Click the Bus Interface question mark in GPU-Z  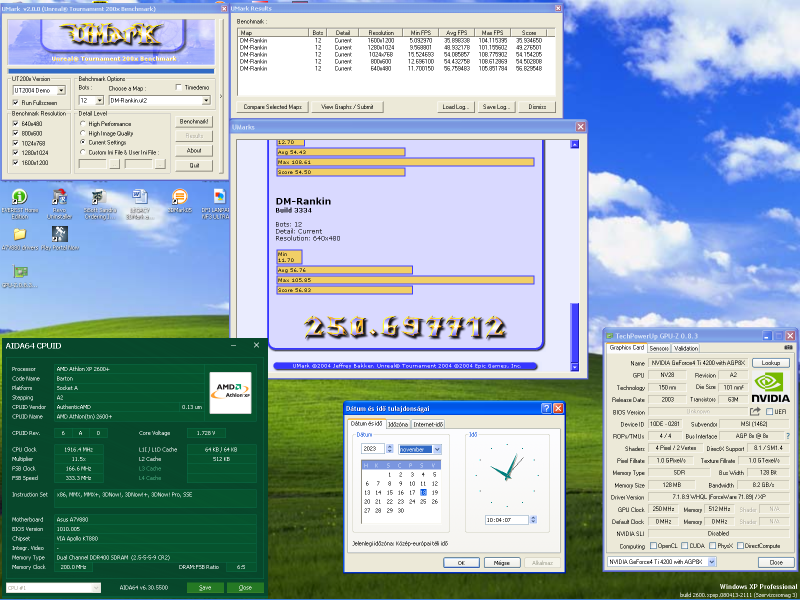click(788, 436)
